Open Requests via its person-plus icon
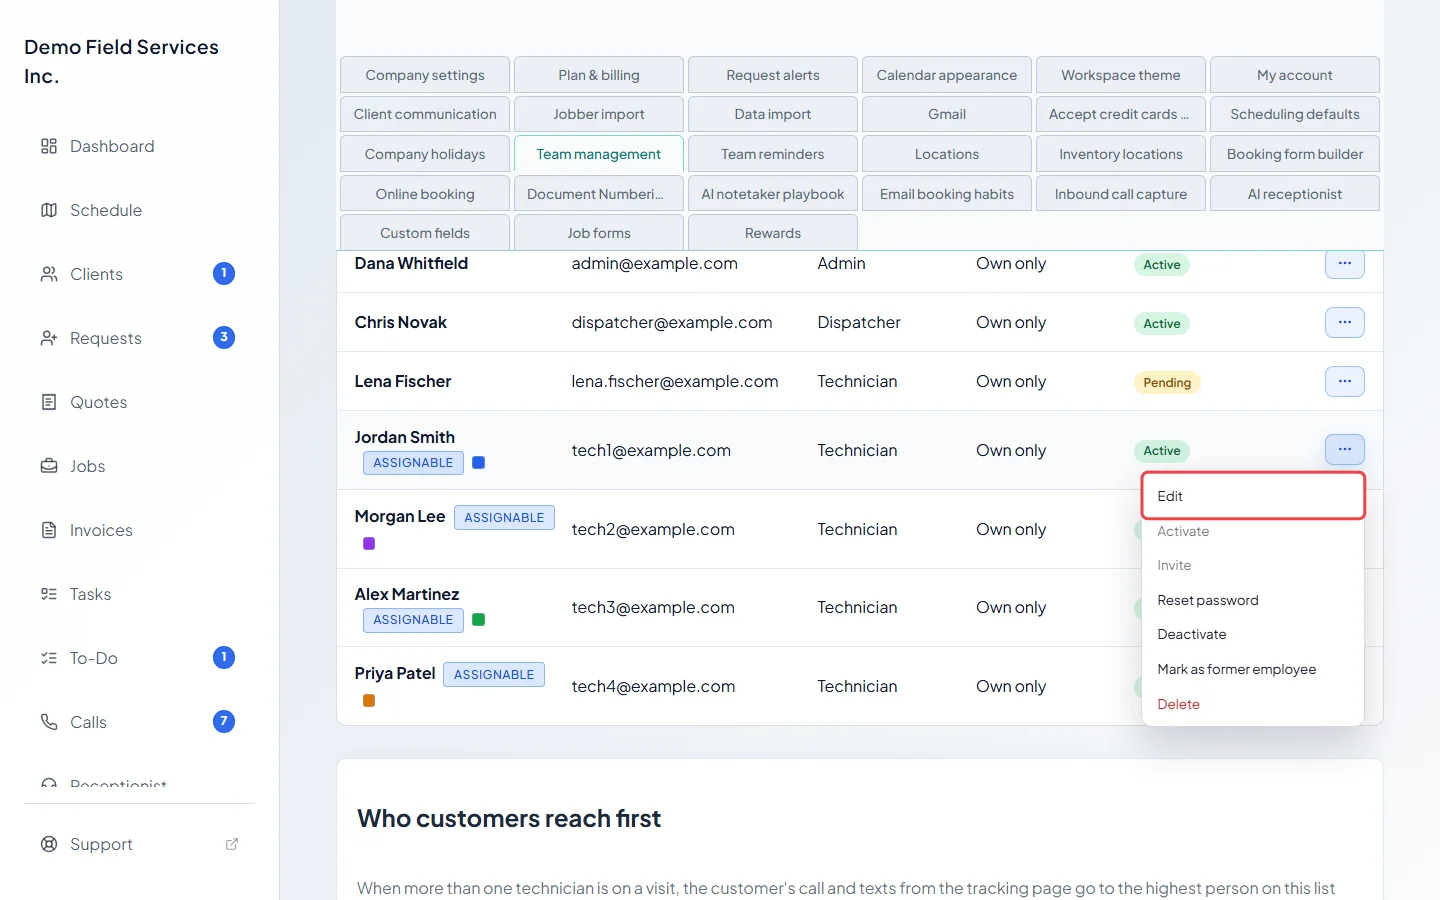This screenshot has width=1440, height=900. 49,338
